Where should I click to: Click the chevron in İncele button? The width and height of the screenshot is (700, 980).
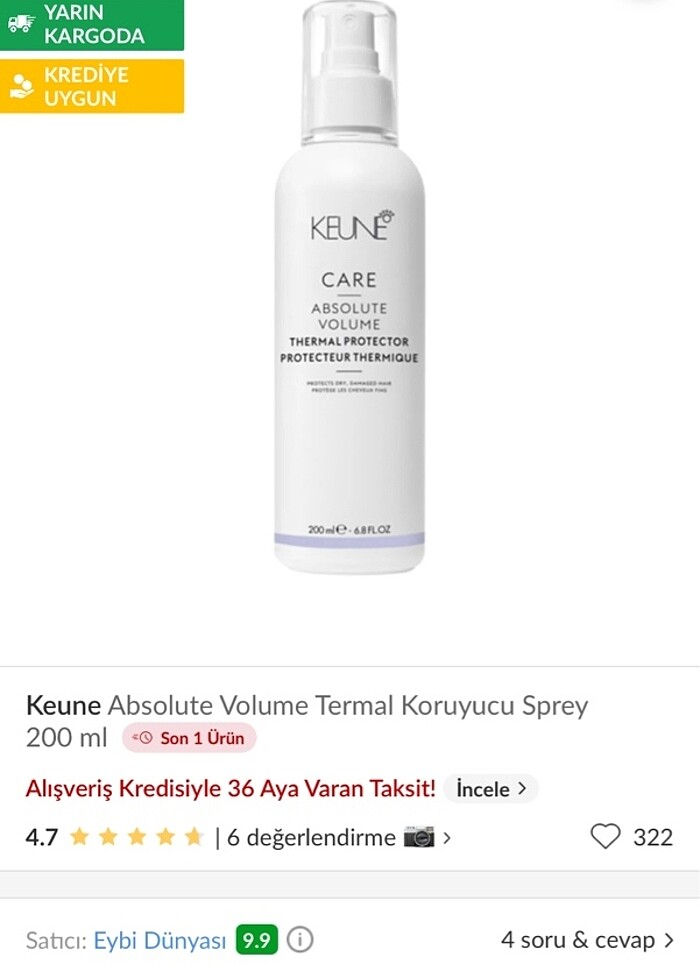(x=522, y=788)
